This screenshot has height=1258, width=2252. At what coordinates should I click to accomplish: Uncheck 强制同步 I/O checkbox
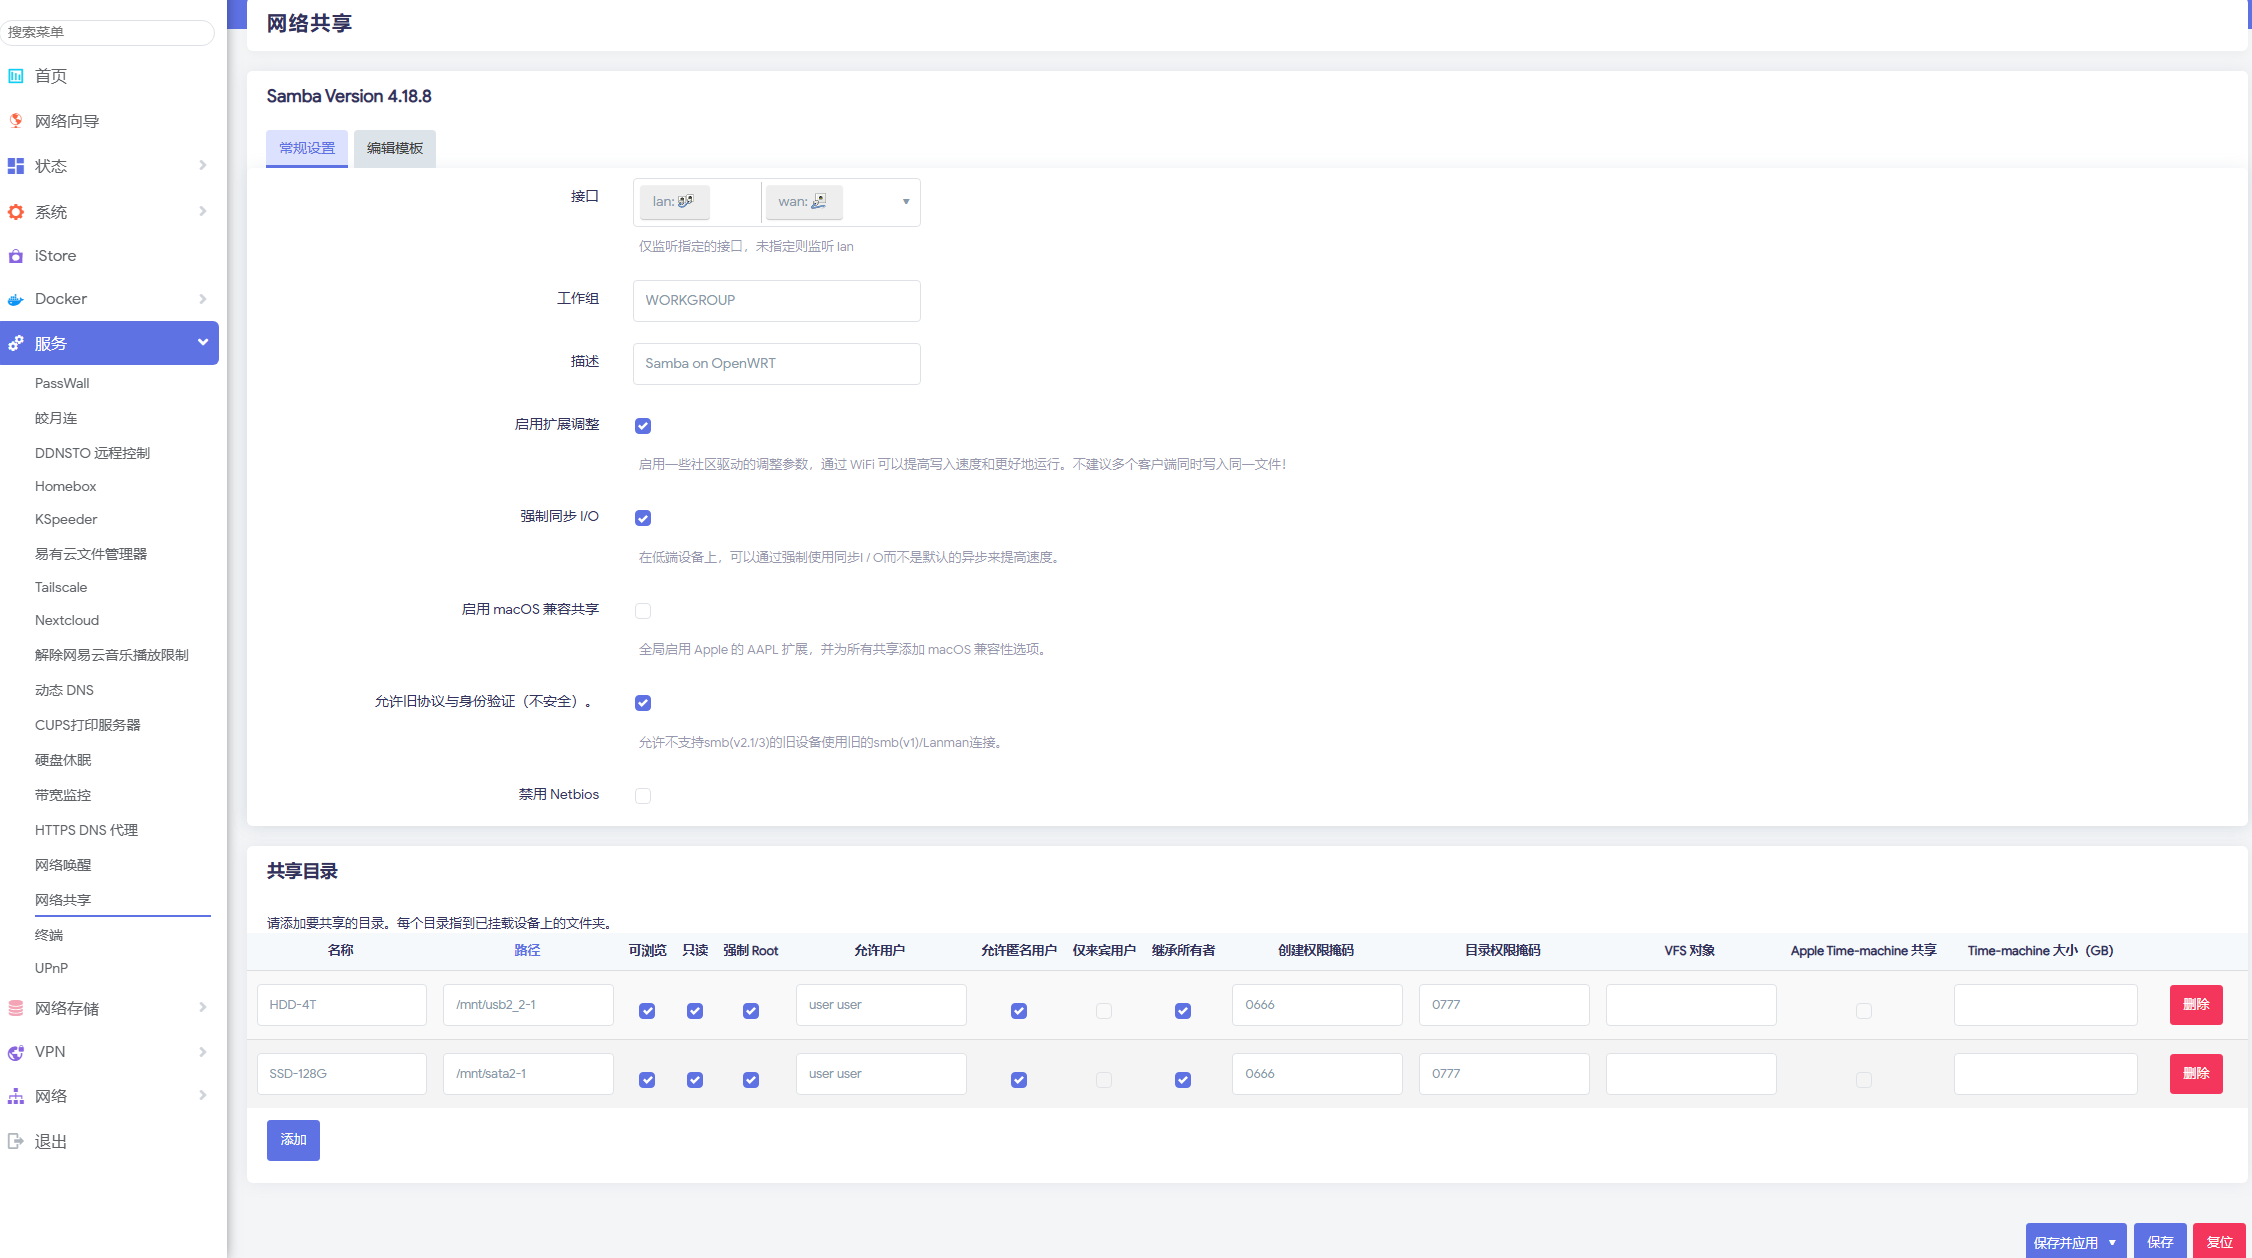643,518
